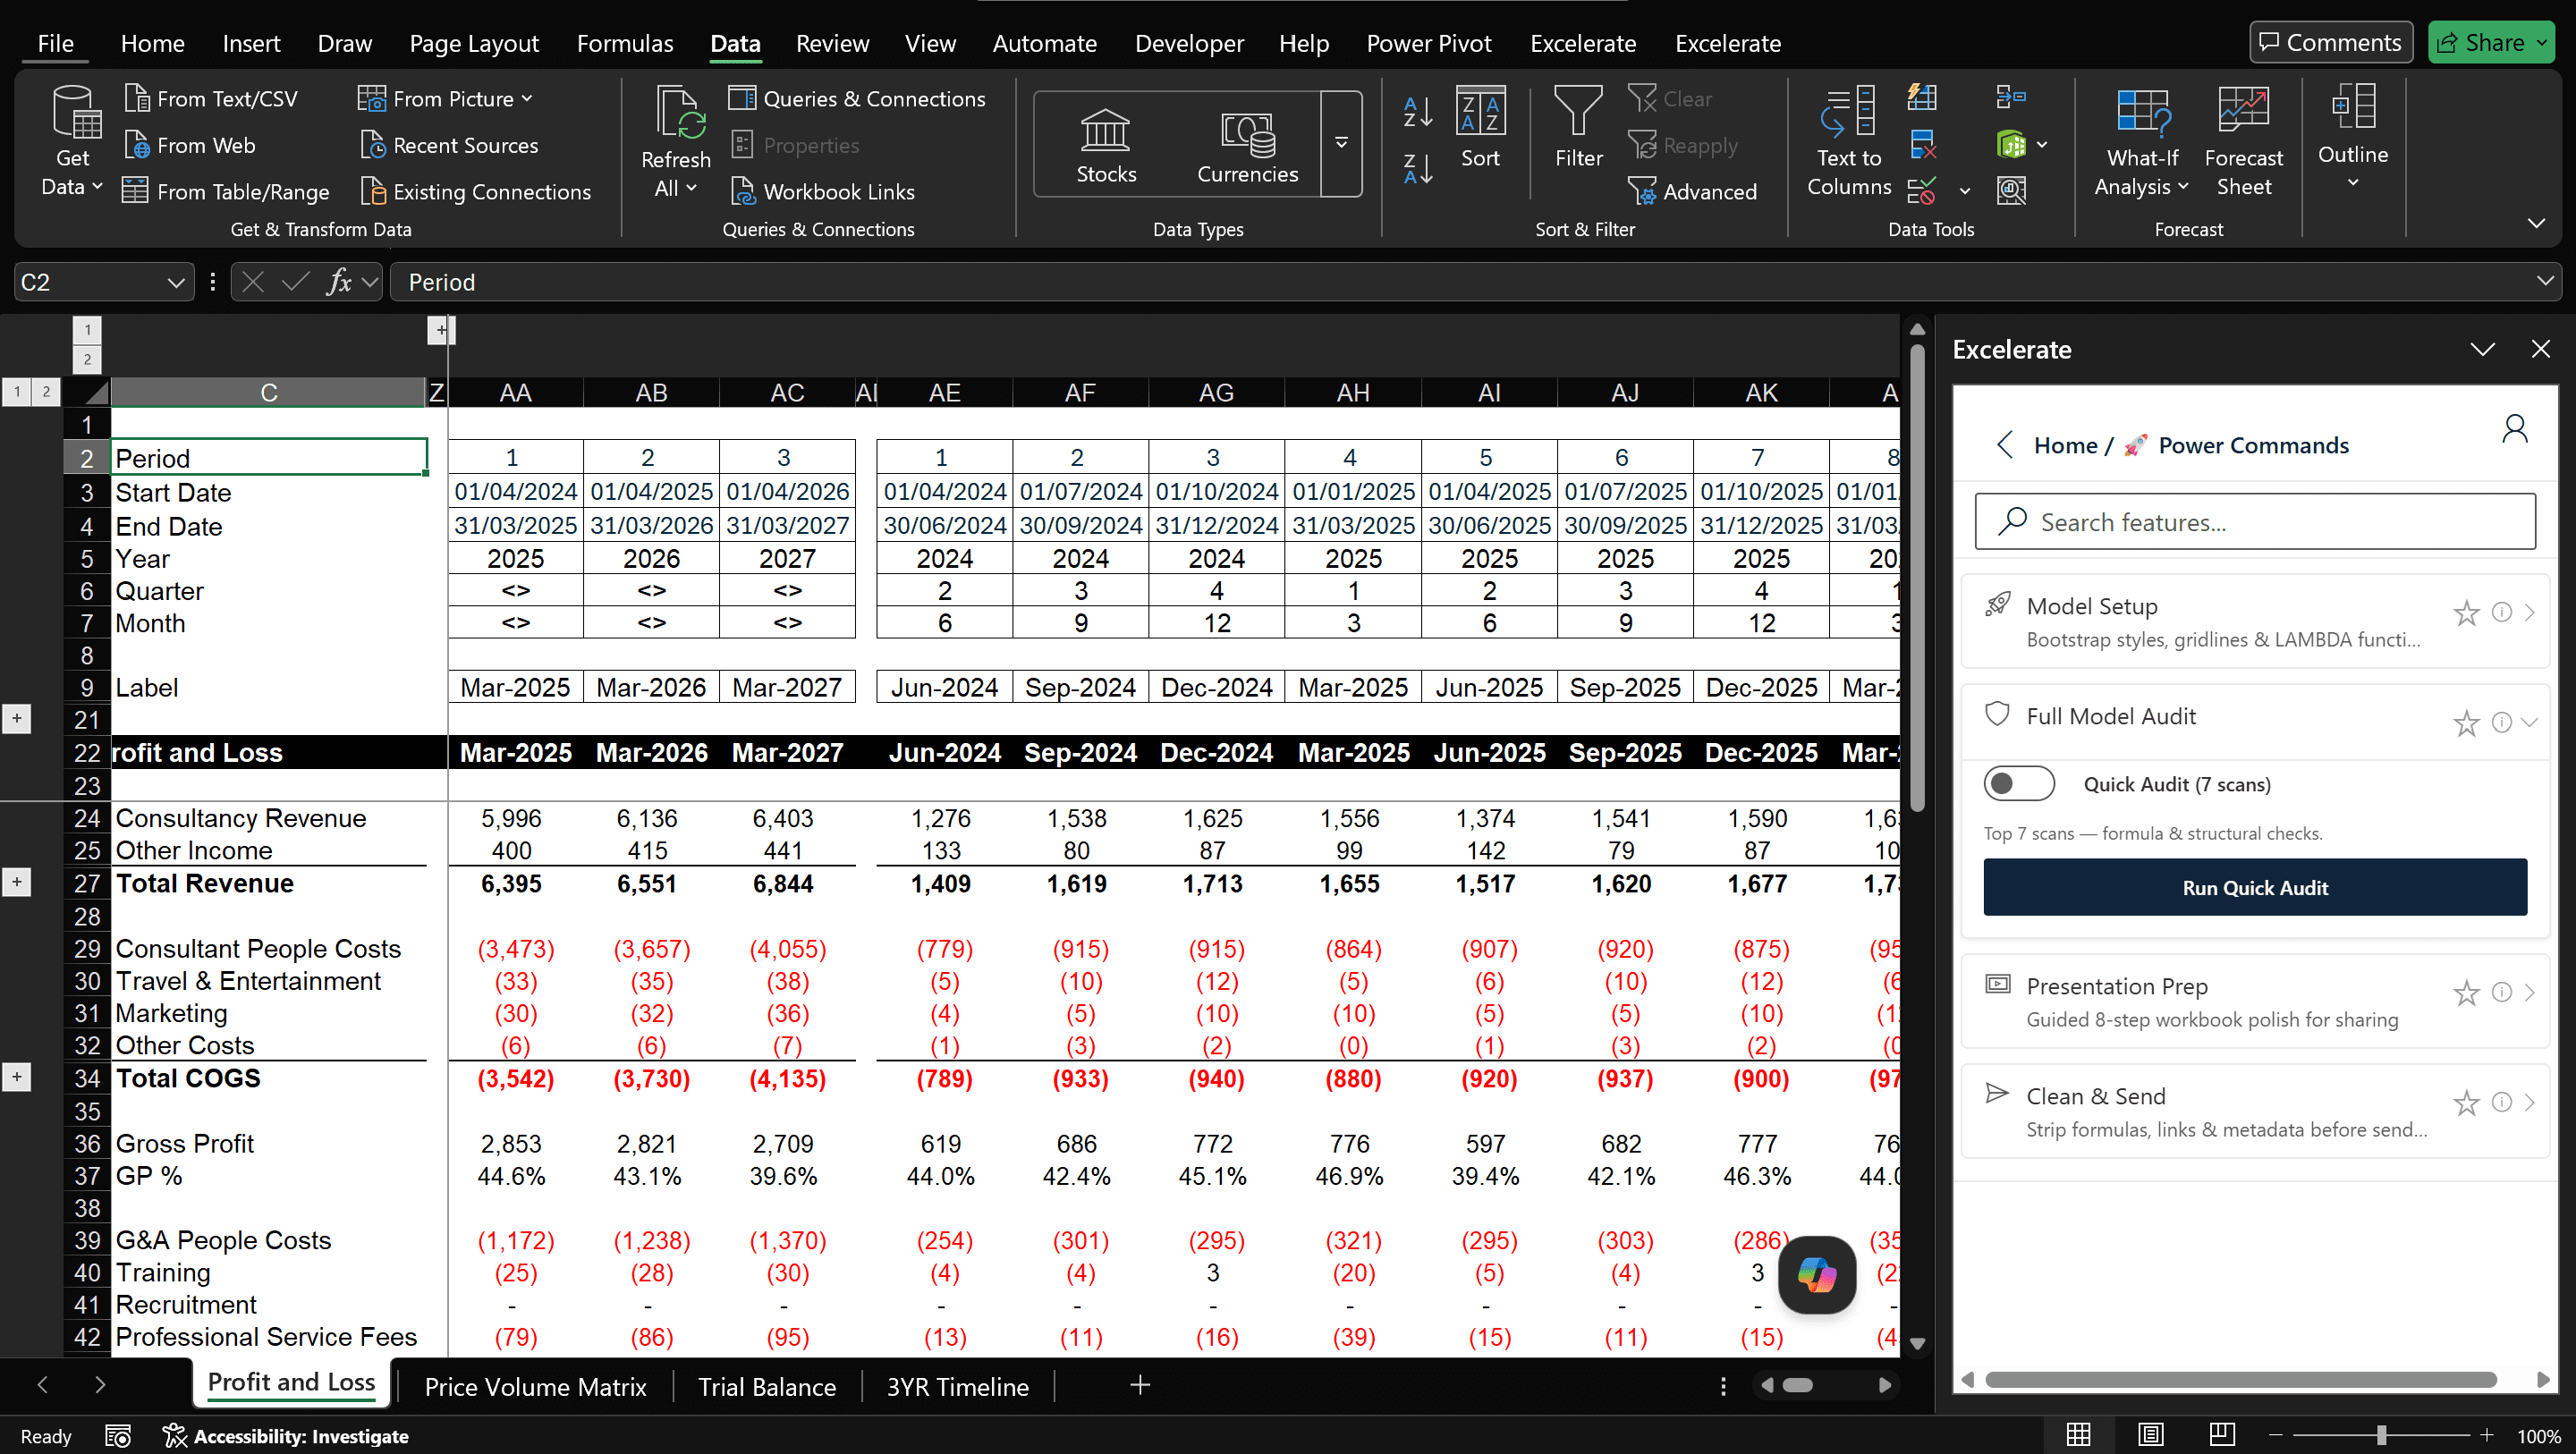Sort A to Z ascending
The image size is (2576, 1454).
1418,112
